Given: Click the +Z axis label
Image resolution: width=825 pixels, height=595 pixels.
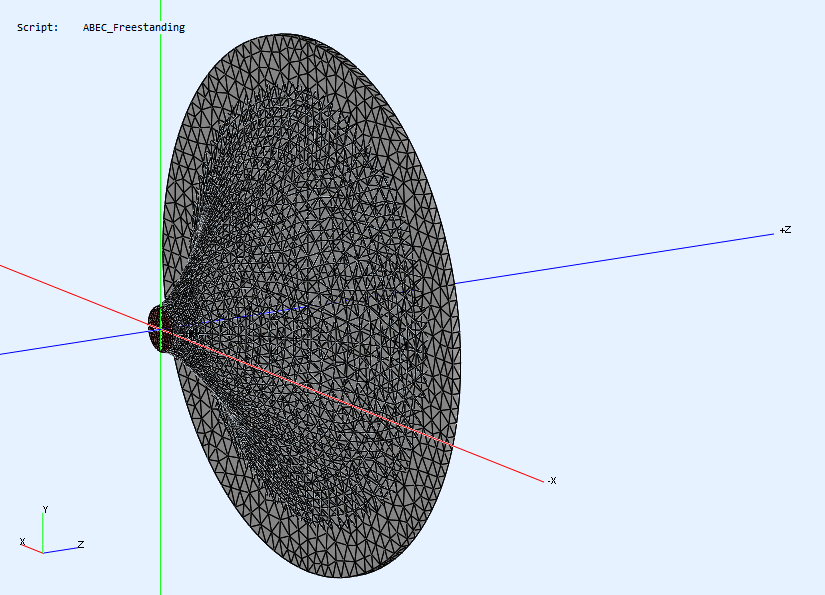Looking at the screenshot, I should pos(785,230).
